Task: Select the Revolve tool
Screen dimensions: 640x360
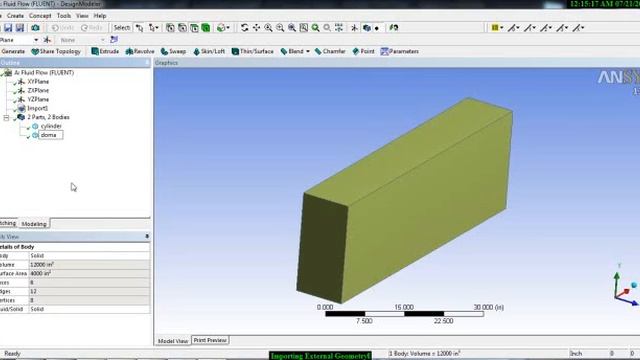Action: [x=140, y=51]
